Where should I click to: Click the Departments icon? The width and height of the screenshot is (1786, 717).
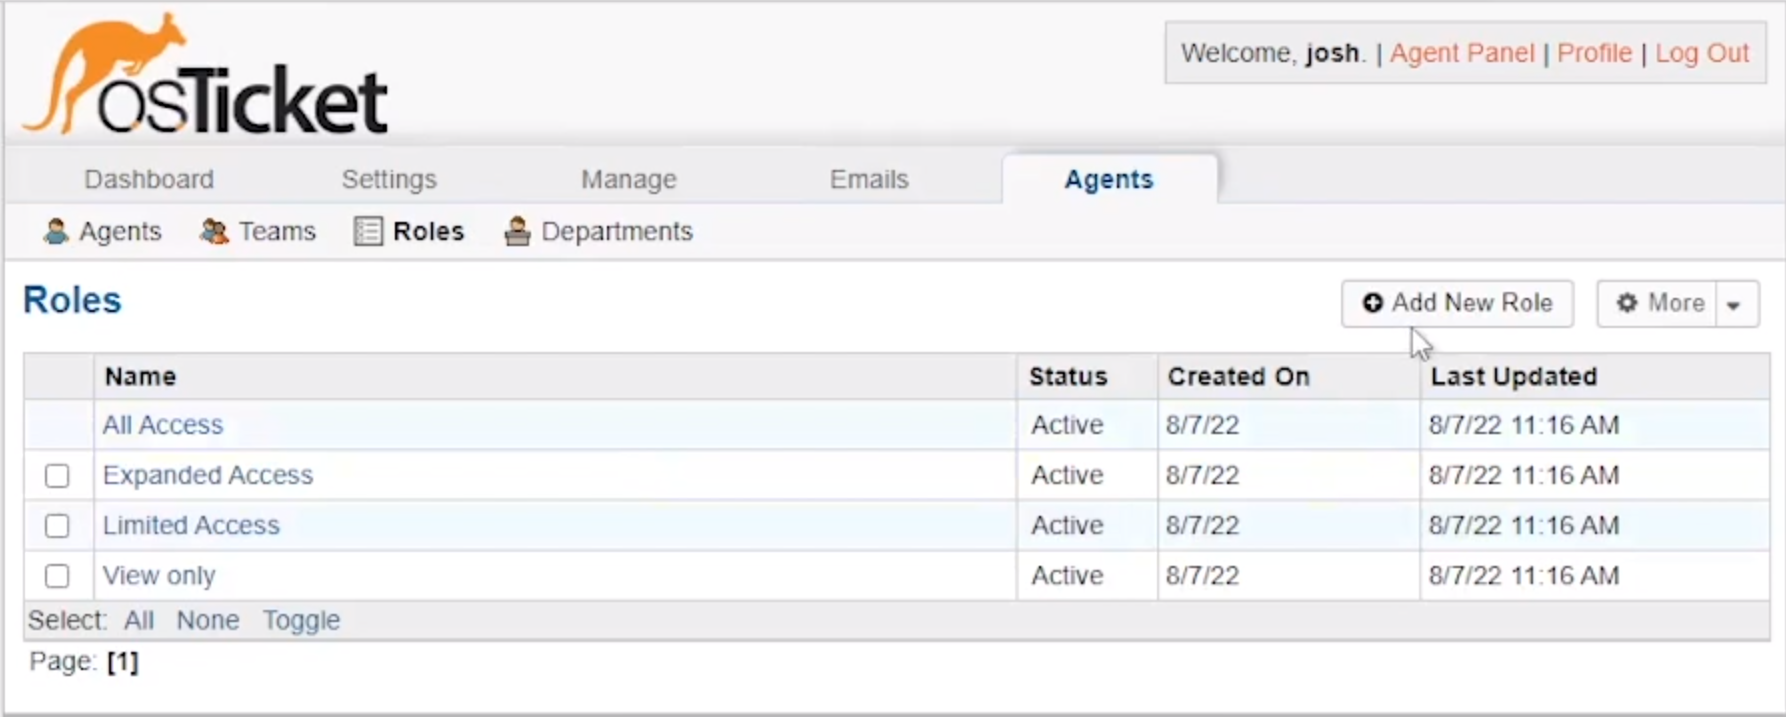(517, 231)
